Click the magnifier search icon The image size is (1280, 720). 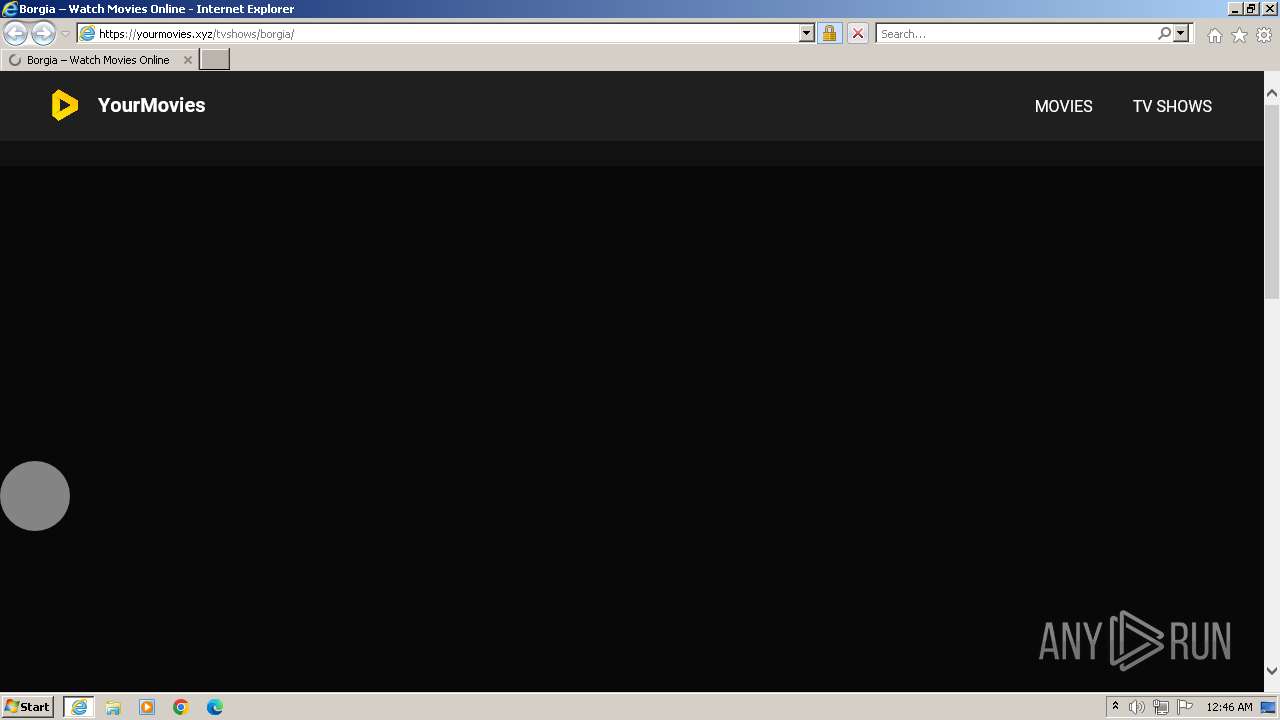(1164, 33)
